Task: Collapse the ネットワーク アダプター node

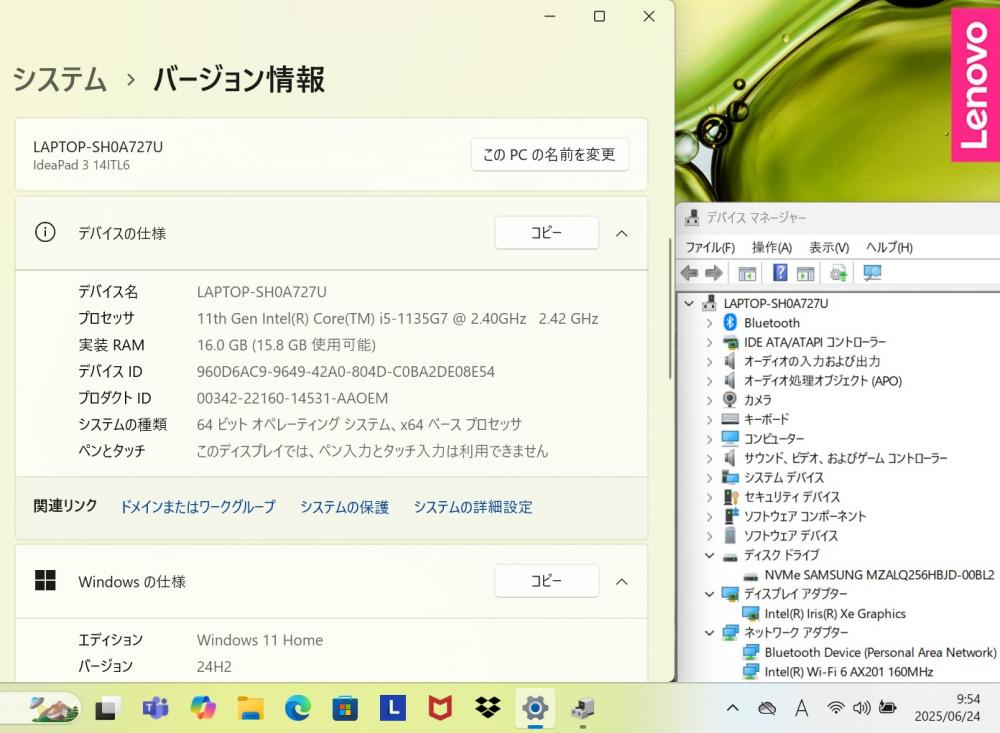Action: (709, 633)
